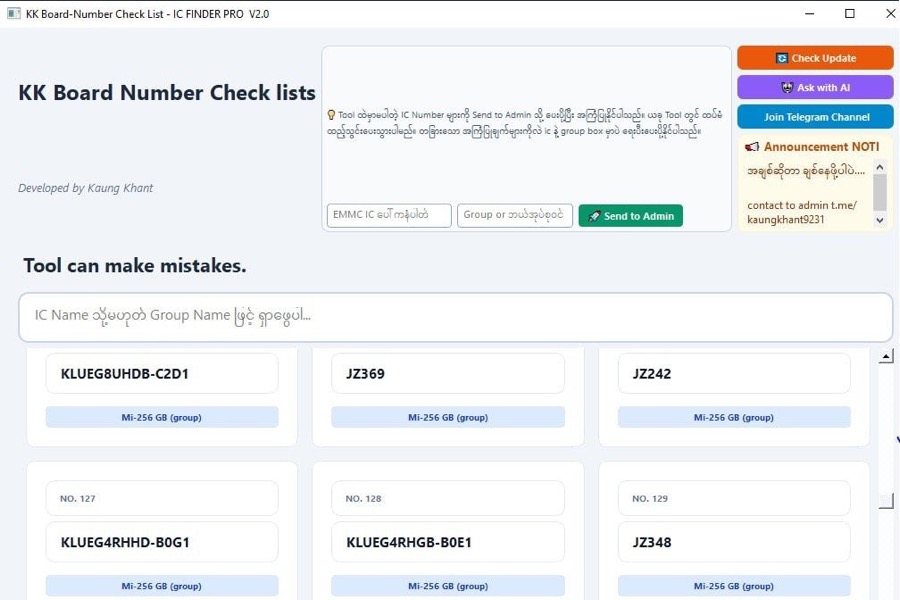
Task: Click the announcement scroll down arrow
Action: click(x=879, y=220)
